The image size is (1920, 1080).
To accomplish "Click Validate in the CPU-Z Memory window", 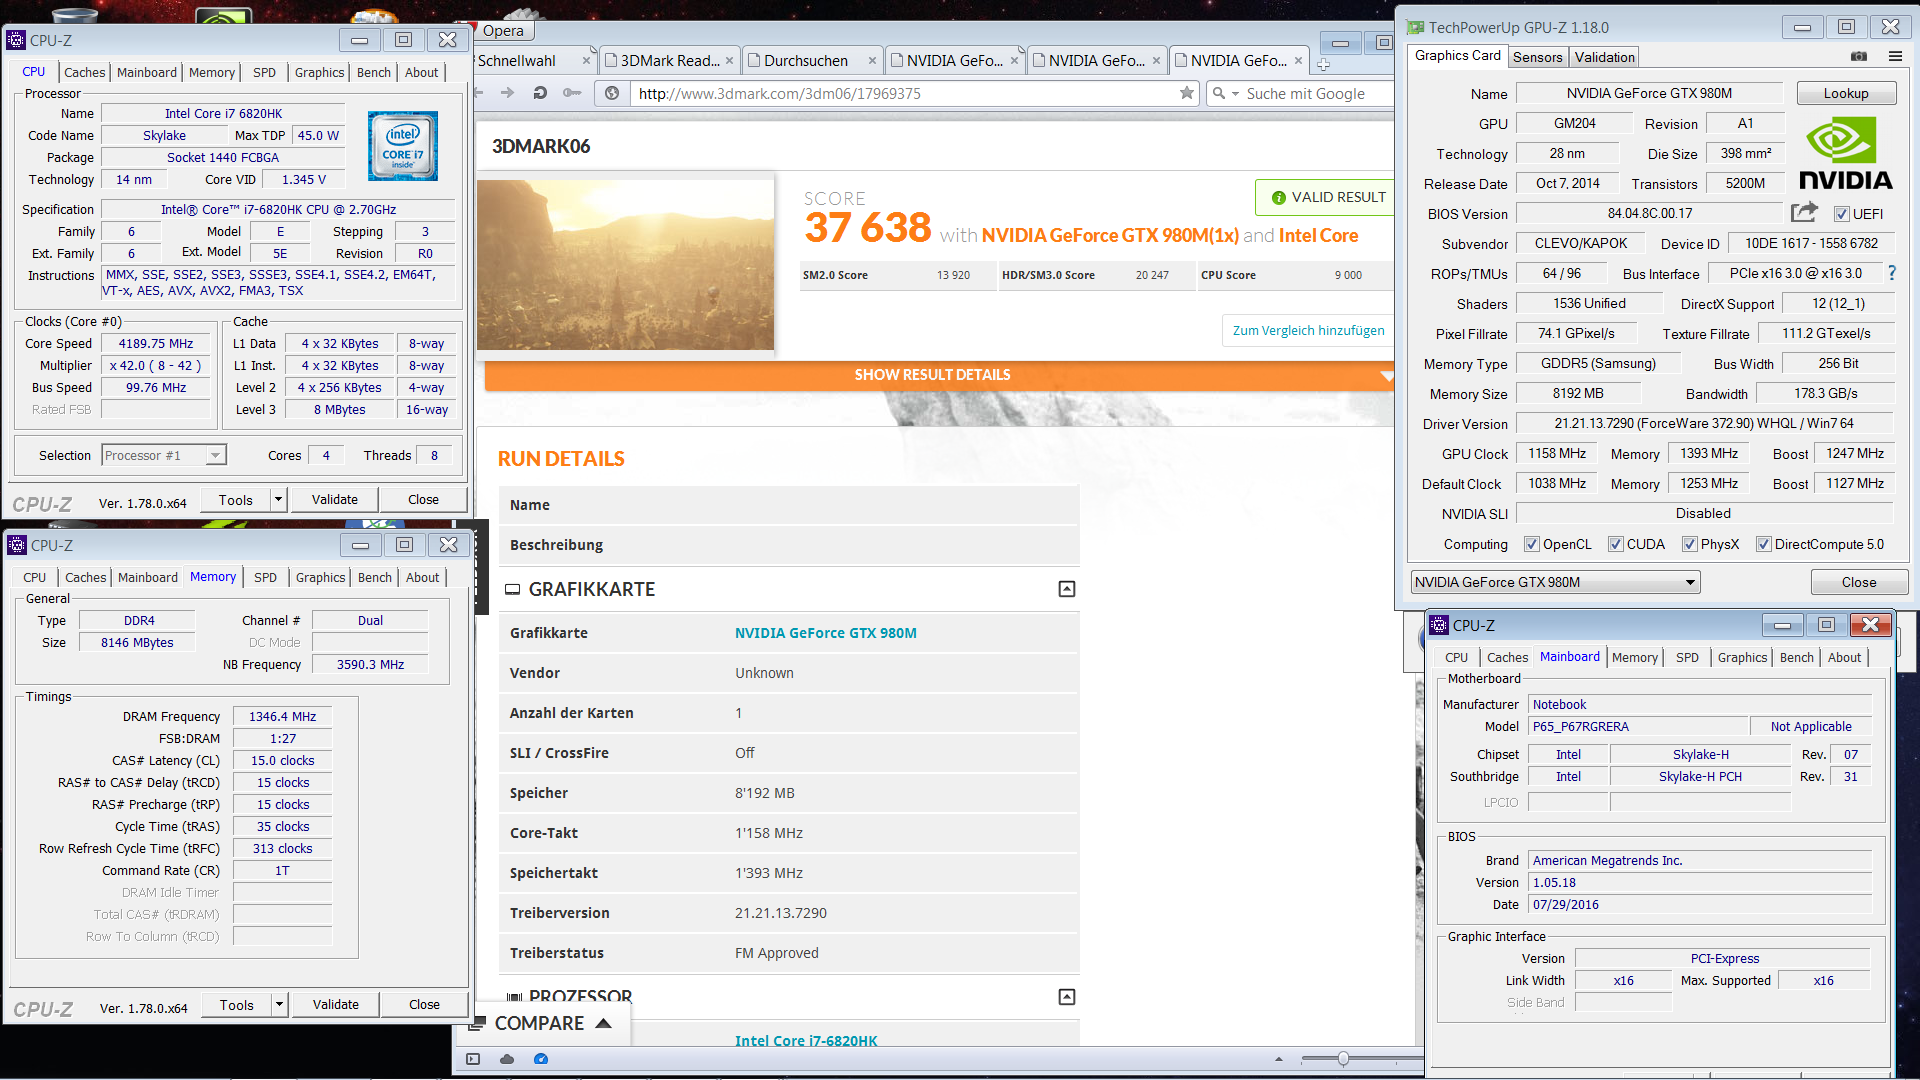I will pos(336,1005).
